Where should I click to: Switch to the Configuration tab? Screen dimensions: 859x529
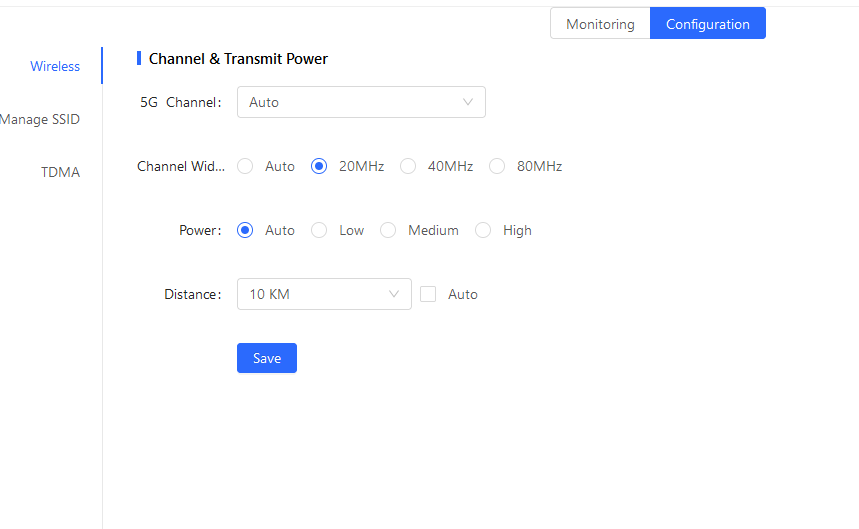click(x=708, y=24)
